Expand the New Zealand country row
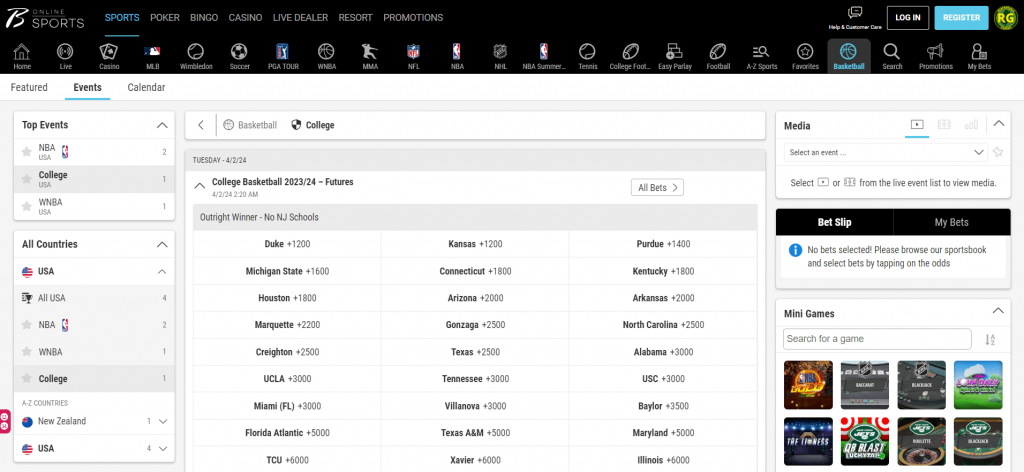1024x472 pixels. 163,421
